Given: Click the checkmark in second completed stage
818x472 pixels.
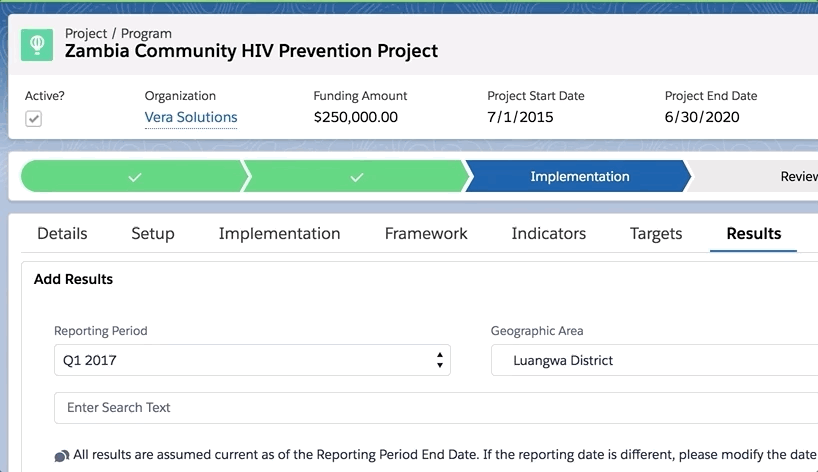Looking at the screenshot, I should 356,177.
